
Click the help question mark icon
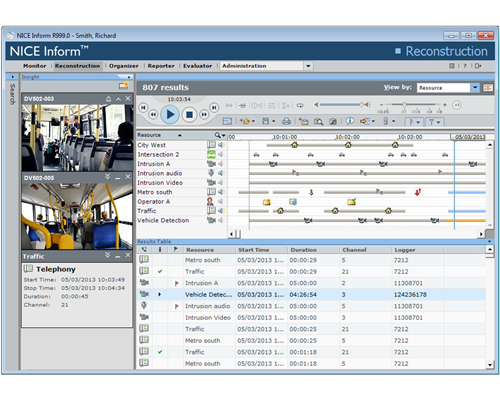click(465, 66)
